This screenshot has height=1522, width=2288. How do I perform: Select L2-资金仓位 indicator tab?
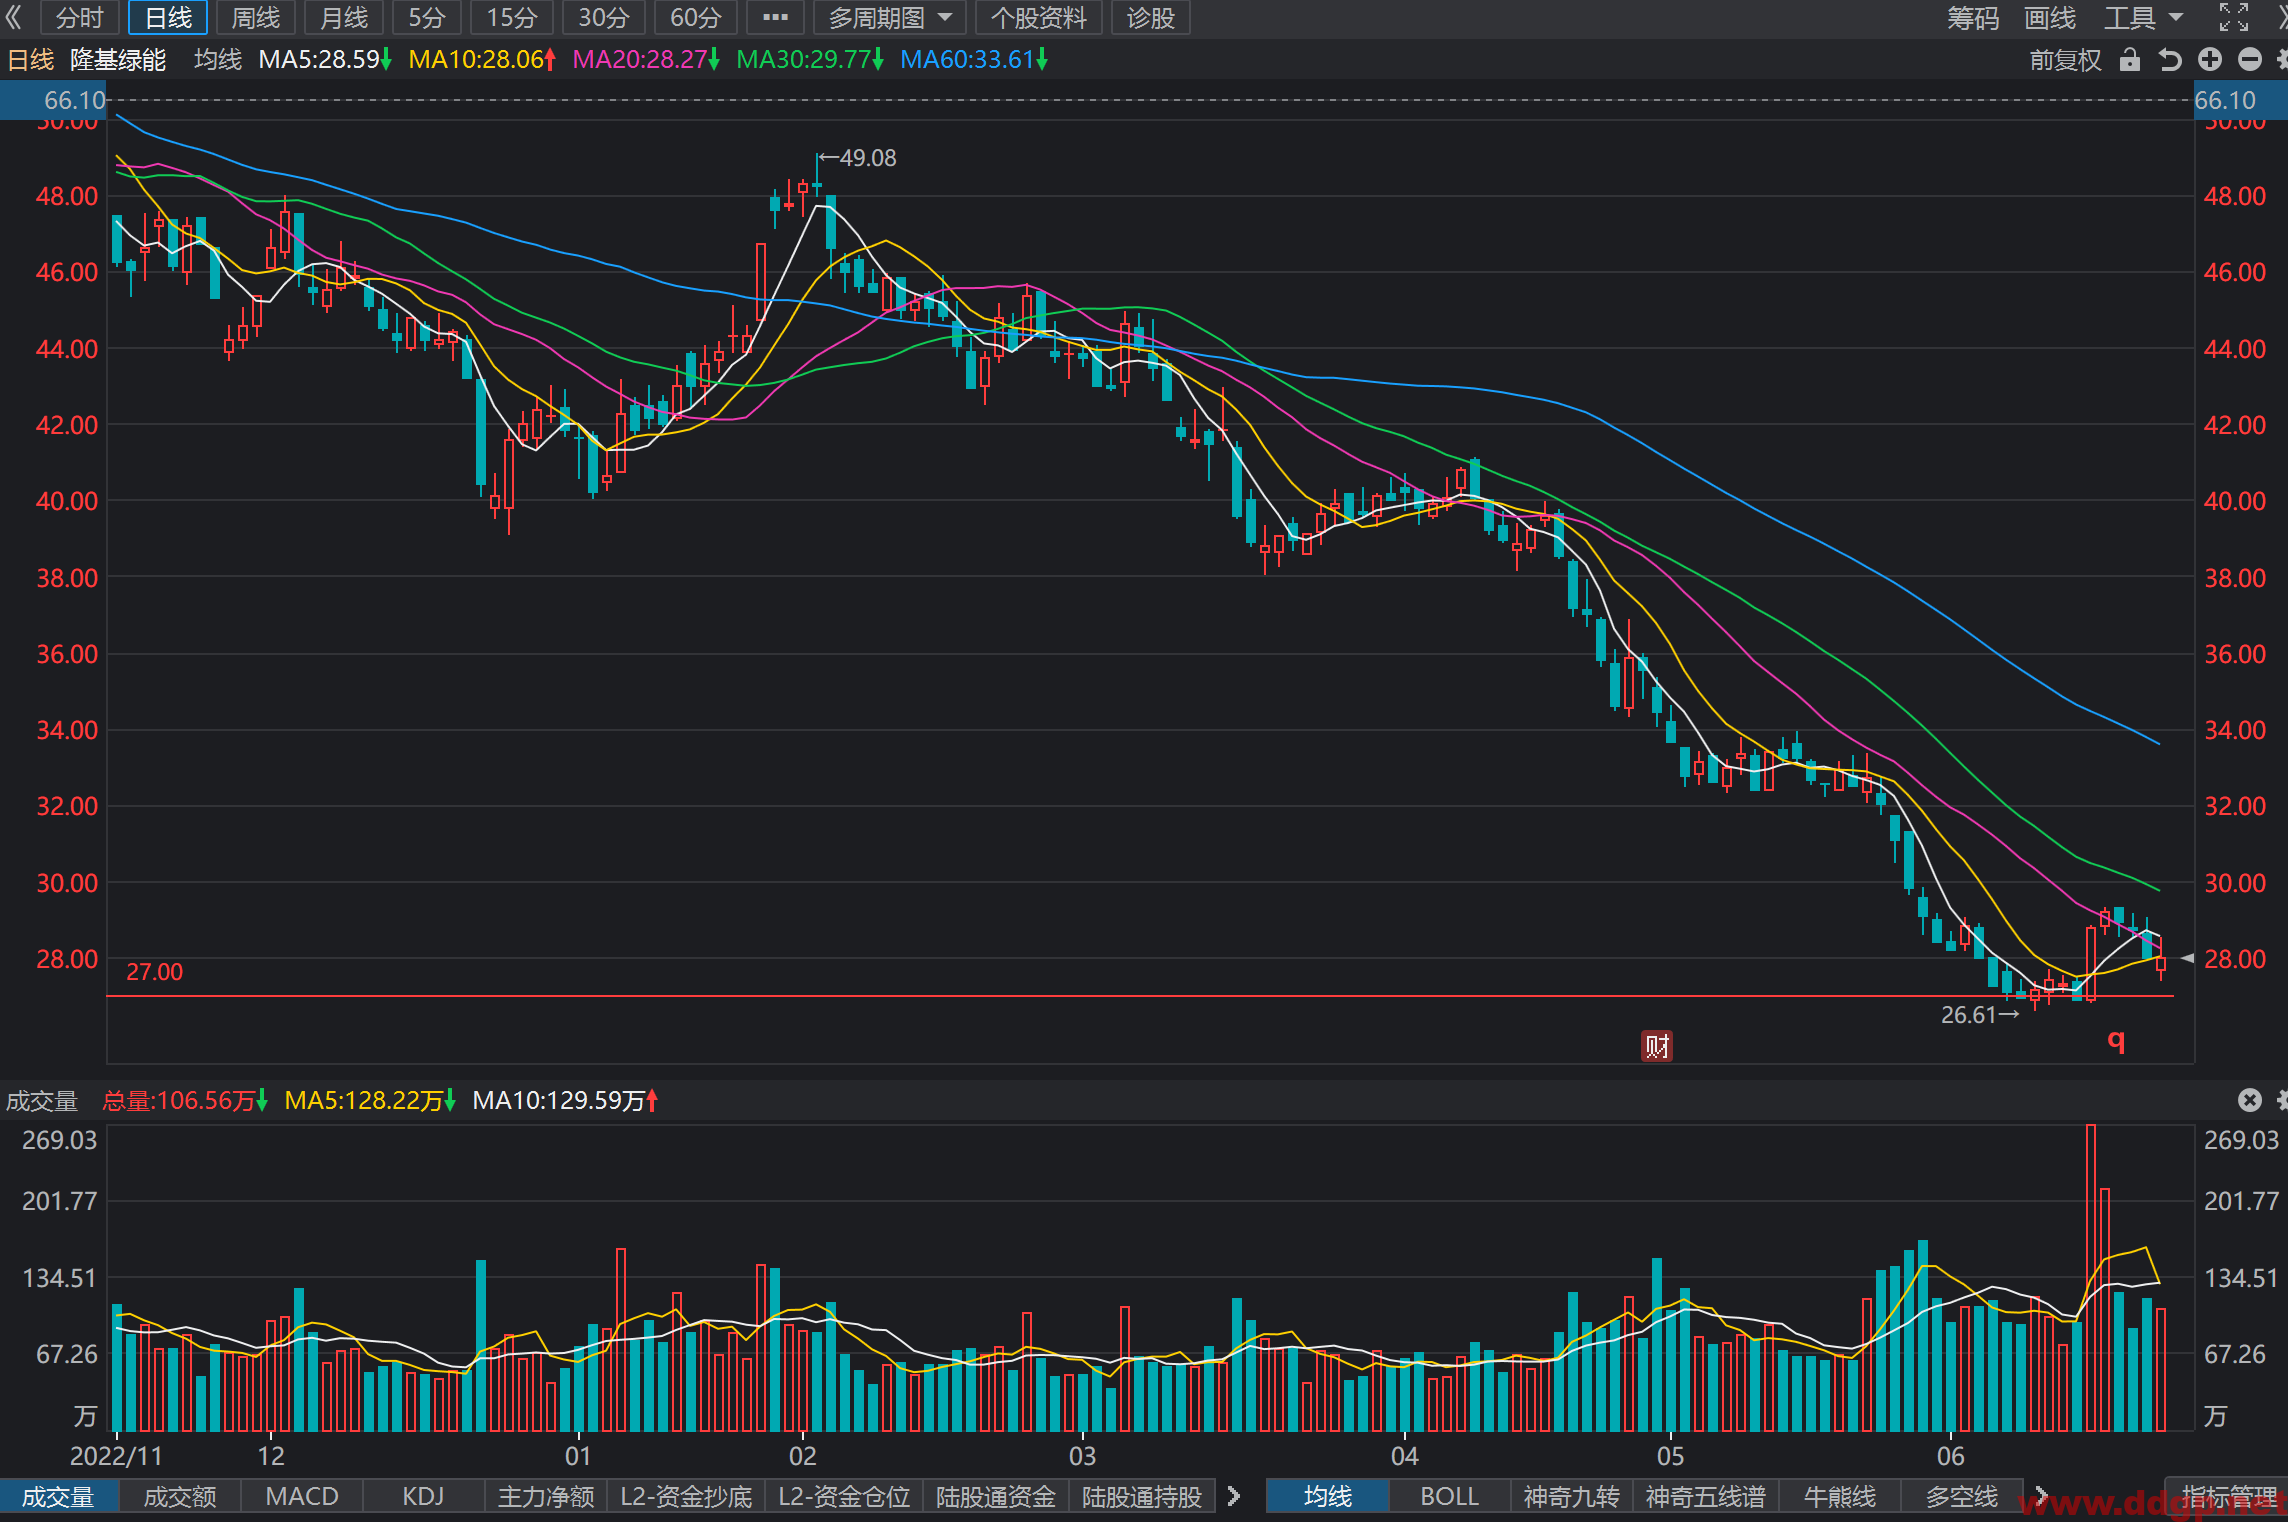click(844, 1496)
